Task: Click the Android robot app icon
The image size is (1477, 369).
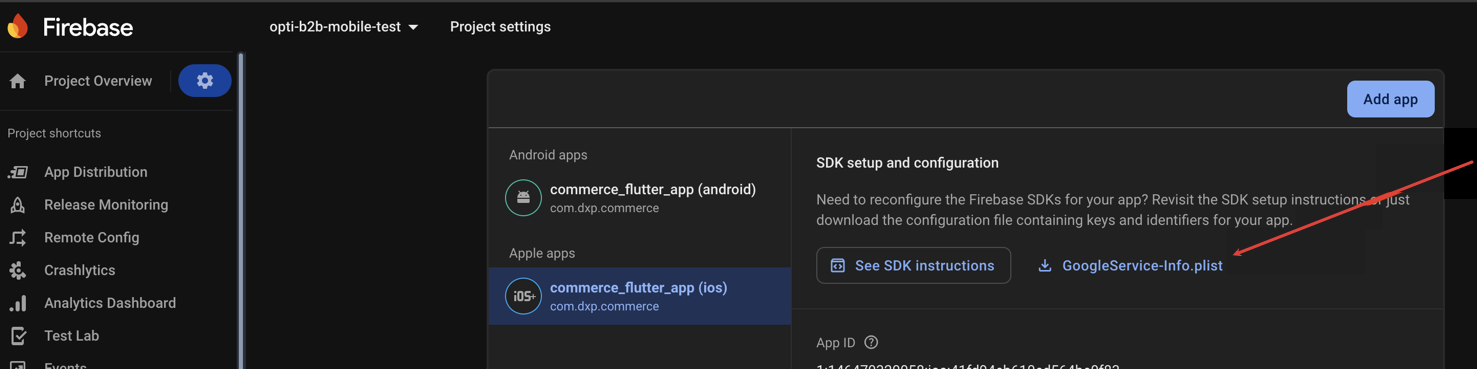Action: (x=523, y=198)
